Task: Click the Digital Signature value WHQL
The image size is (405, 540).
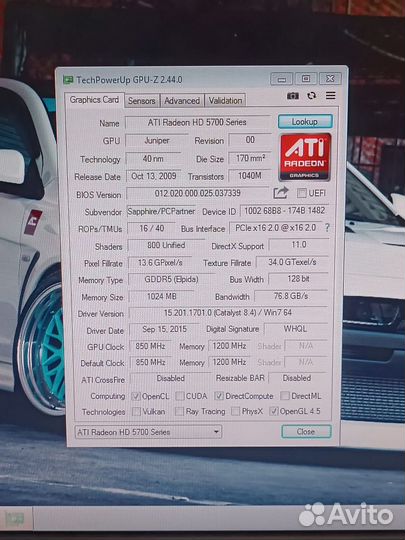Action: (x=295, y=329)
